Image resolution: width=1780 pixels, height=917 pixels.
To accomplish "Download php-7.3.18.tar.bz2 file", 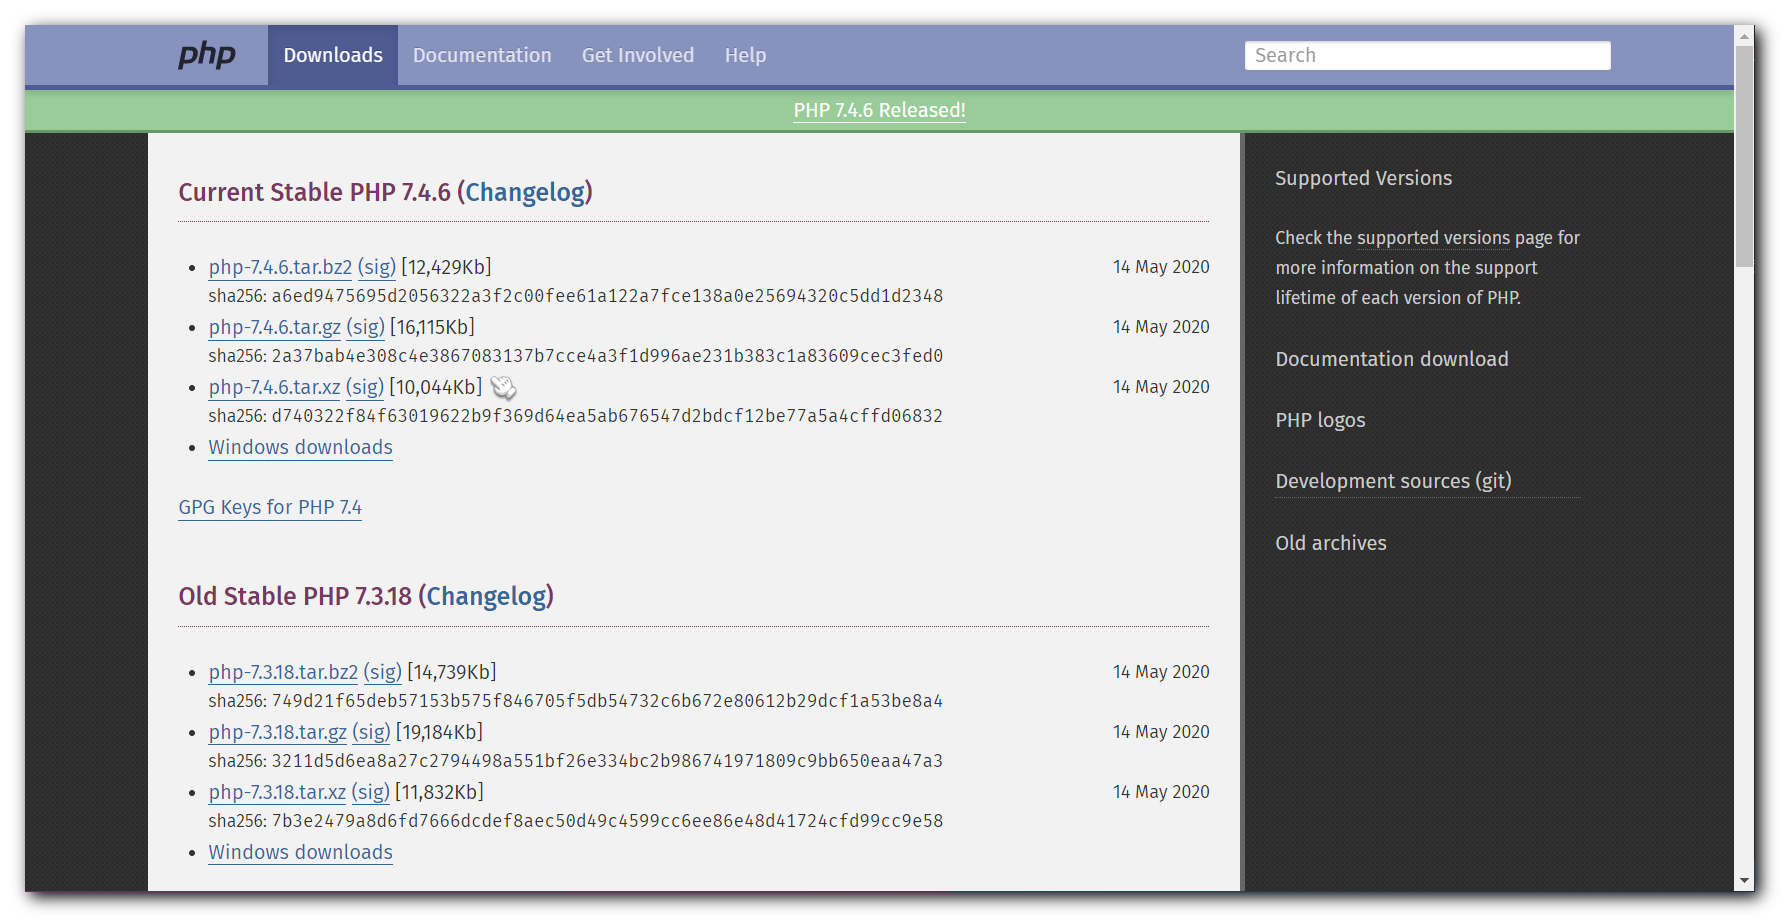I will (283, 672).
